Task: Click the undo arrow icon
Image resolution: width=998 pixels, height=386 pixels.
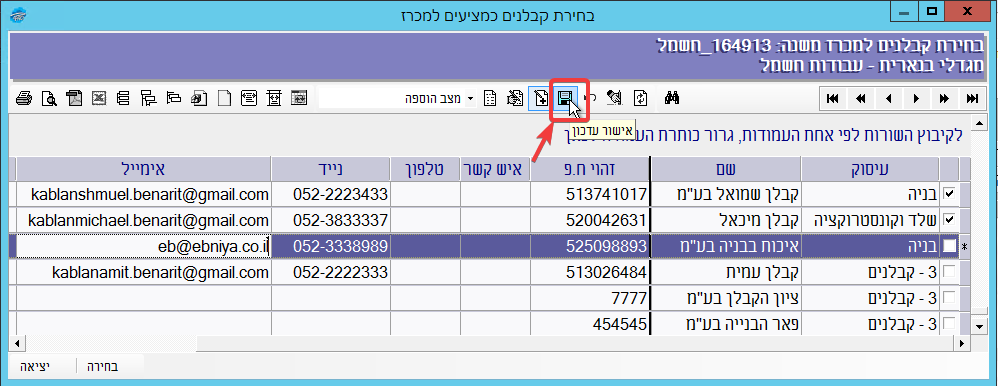Action: [591, 98]
